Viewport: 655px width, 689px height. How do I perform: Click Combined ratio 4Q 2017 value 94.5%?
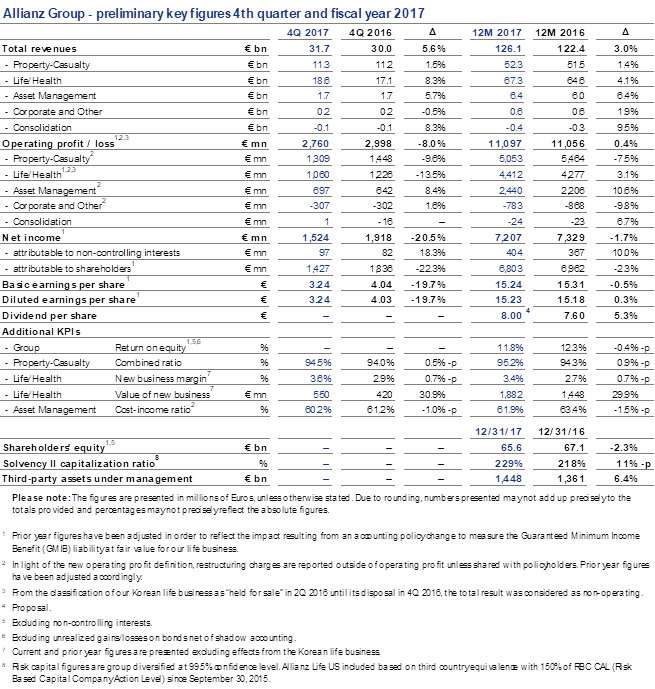(x=318, y=363)
